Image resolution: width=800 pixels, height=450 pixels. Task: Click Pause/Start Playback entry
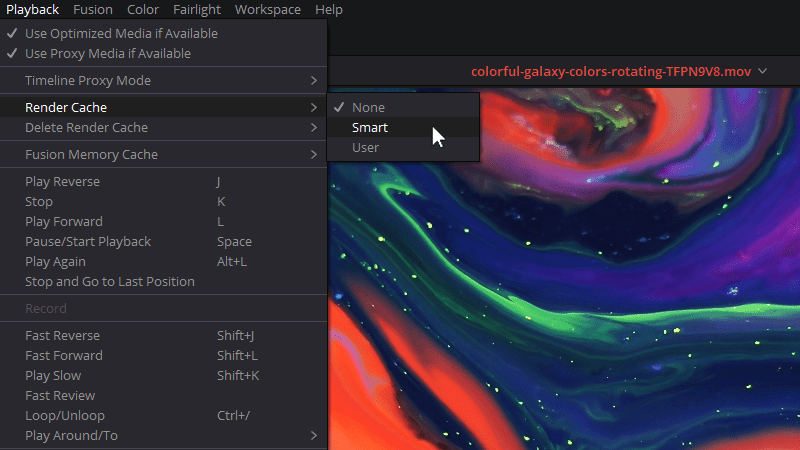click(88, 241)
